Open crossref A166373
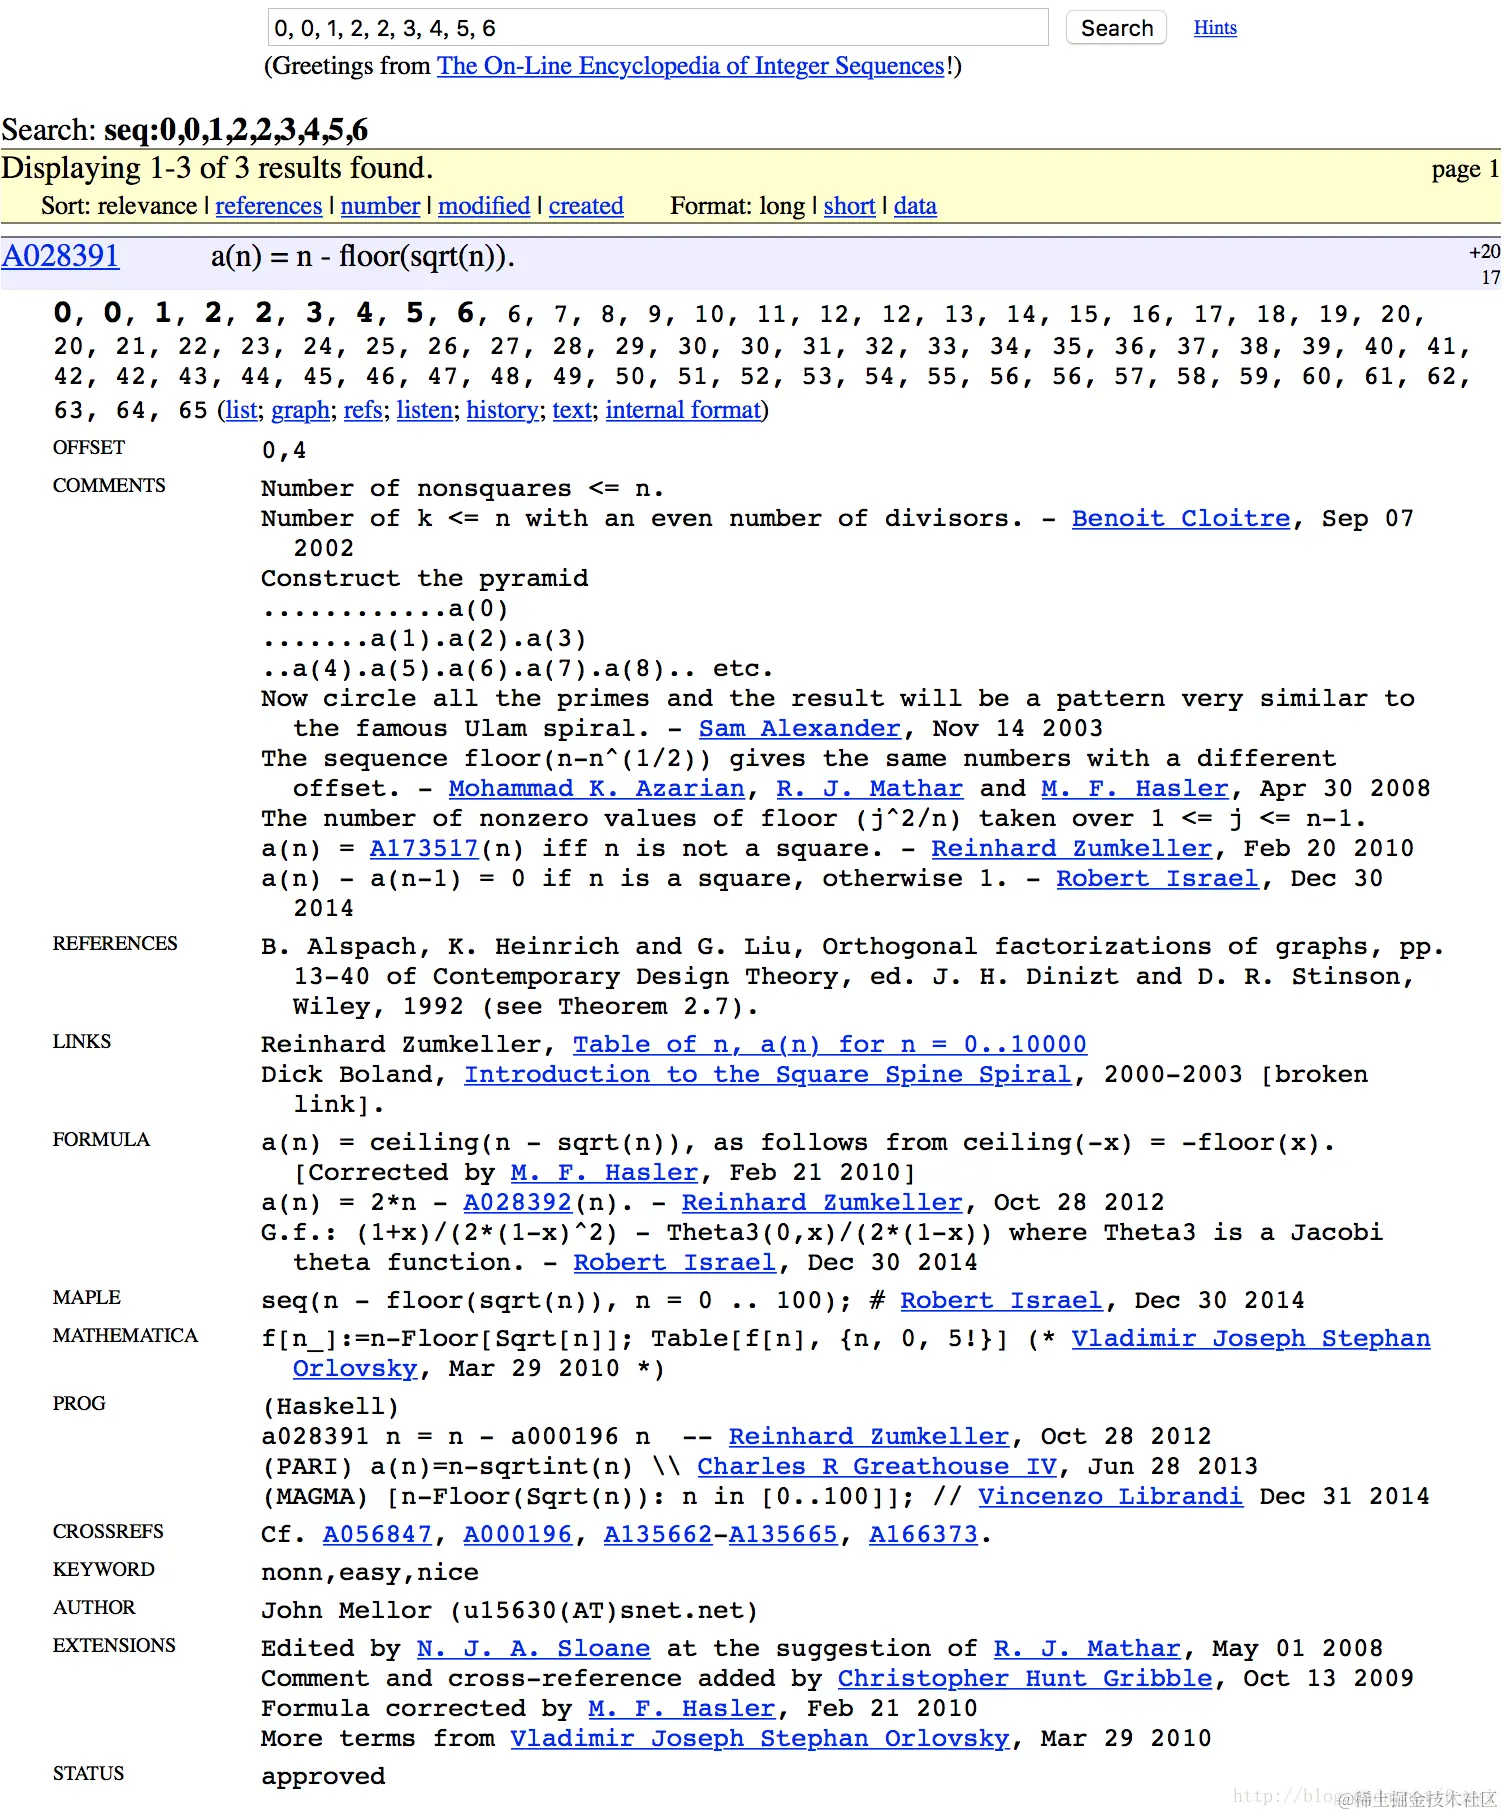This screenshot has height=1816, width=1504. coord(923,1535)
